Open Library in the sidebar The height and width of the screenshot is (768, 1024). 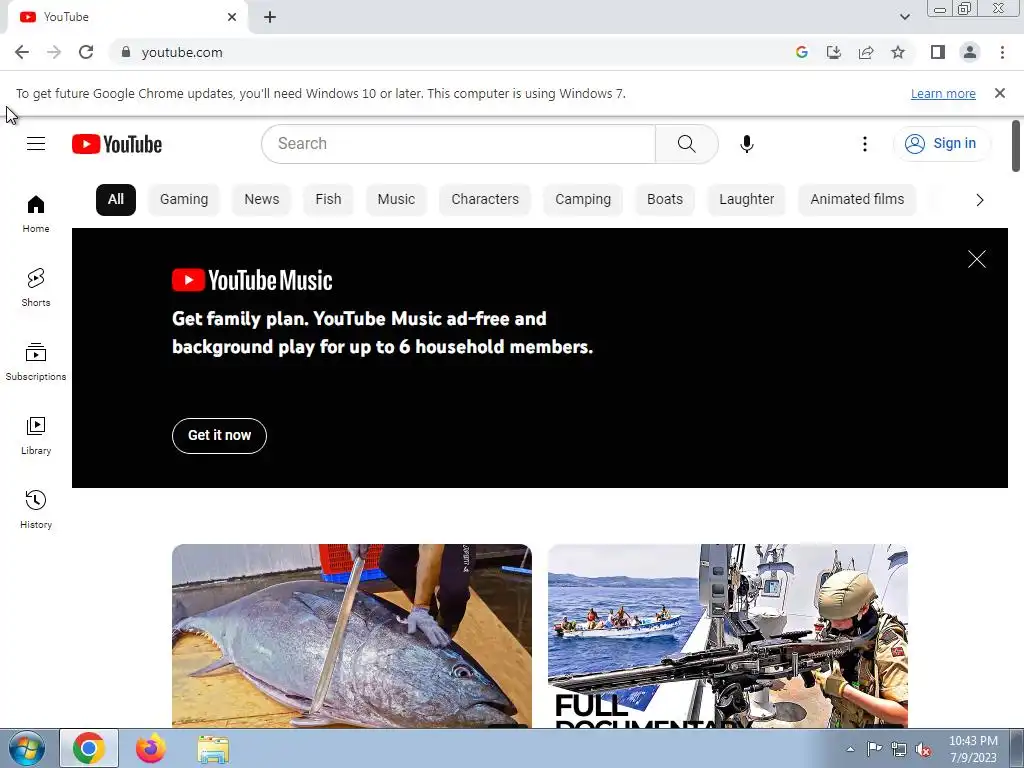(x=36, y=436)
